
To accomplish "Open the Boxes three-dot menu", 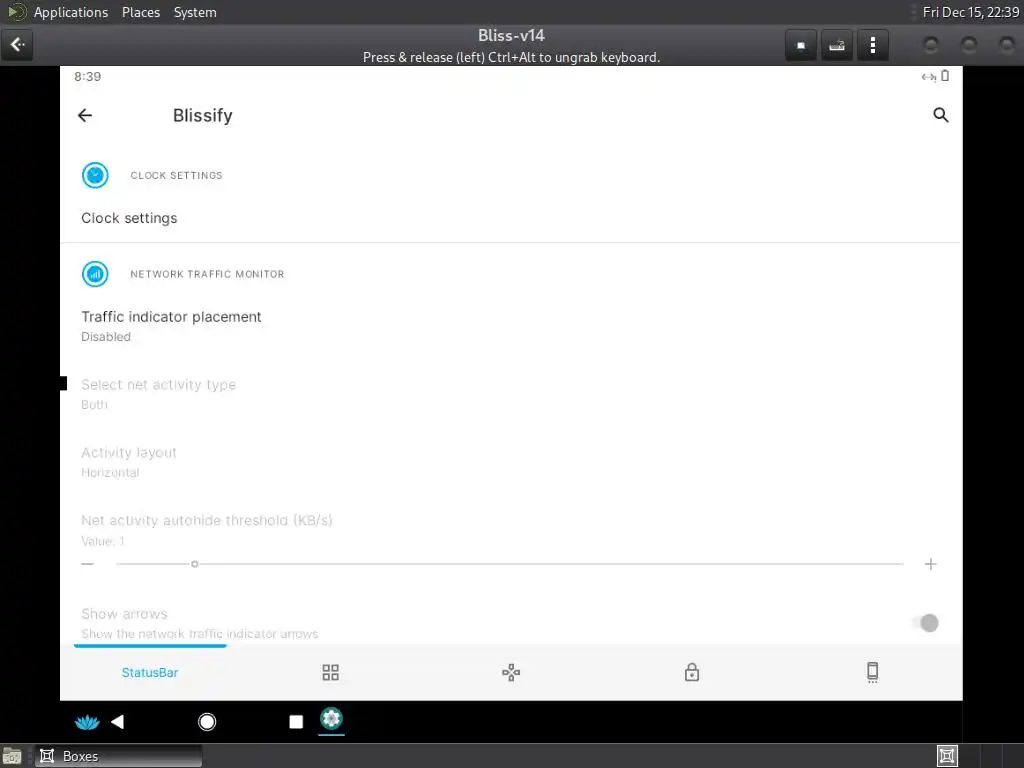I will pos(872,46).
